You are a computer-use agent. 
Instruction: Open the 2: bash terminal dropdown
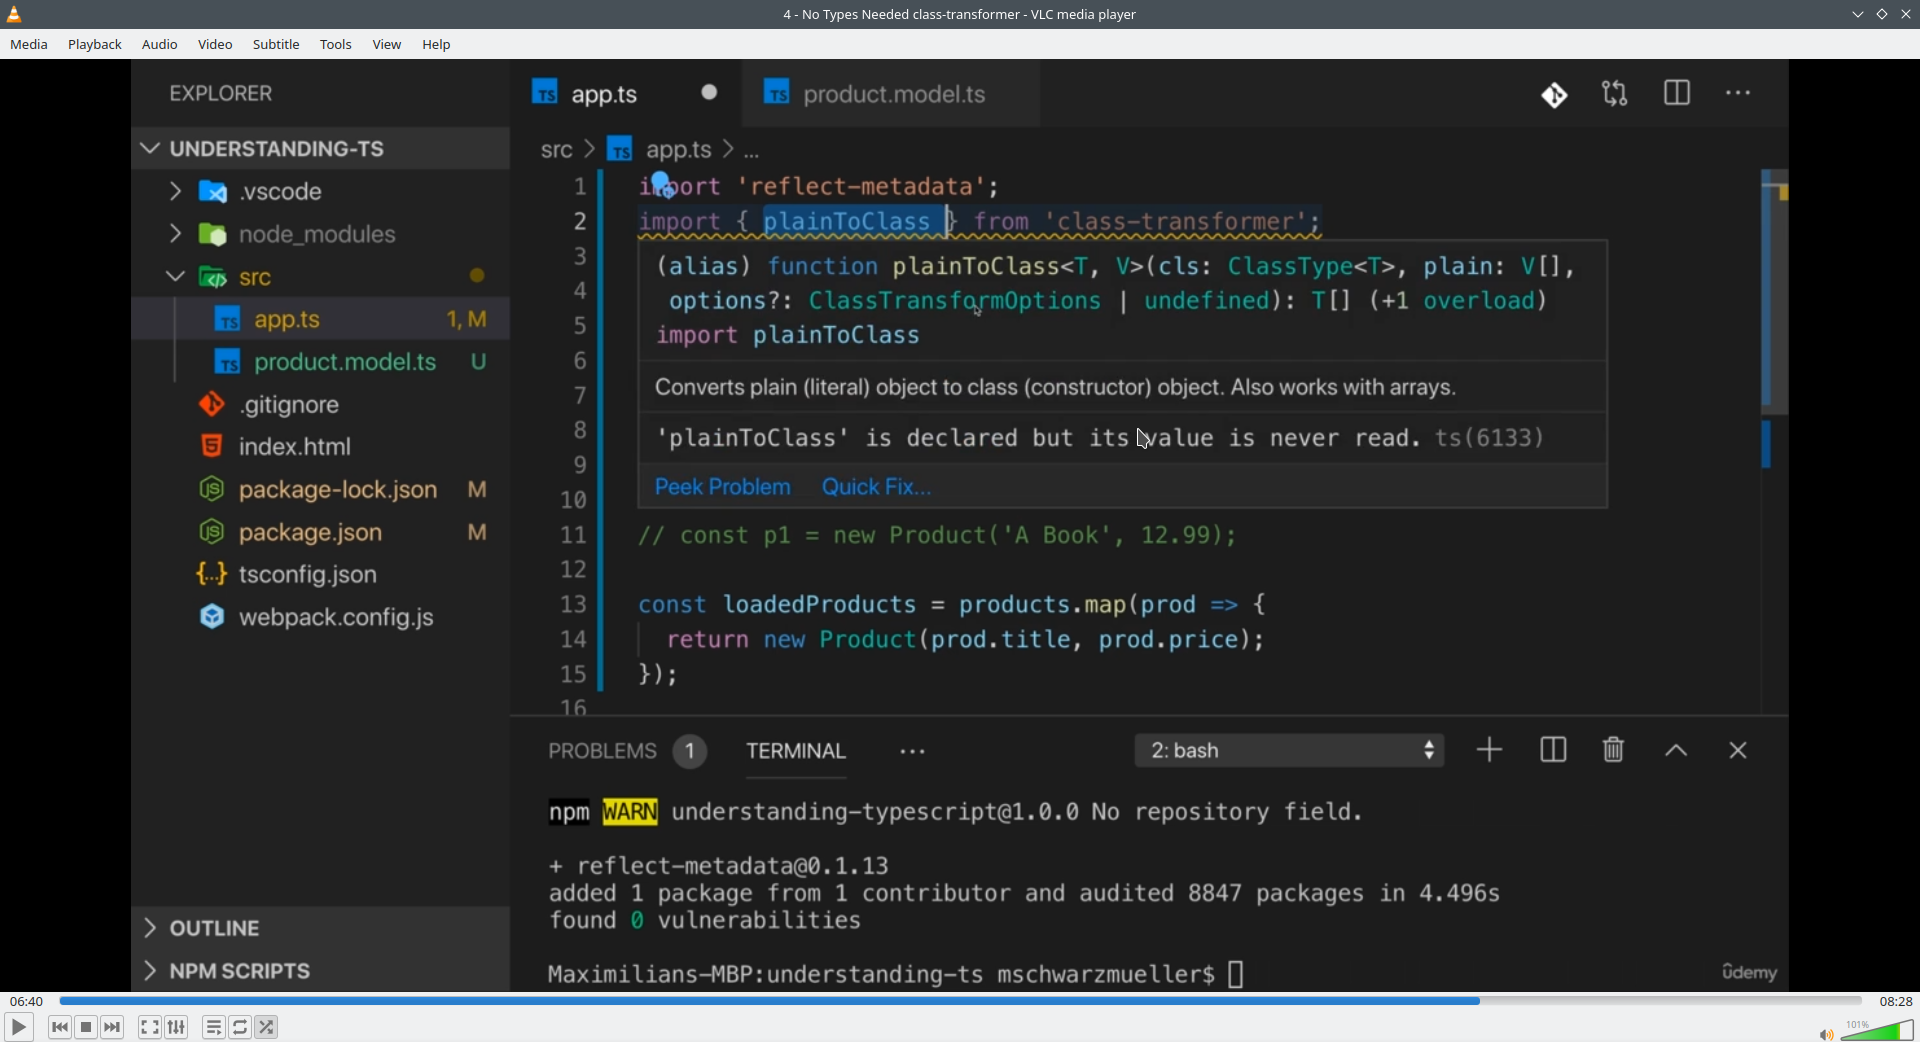click(x=1289, y=751)
